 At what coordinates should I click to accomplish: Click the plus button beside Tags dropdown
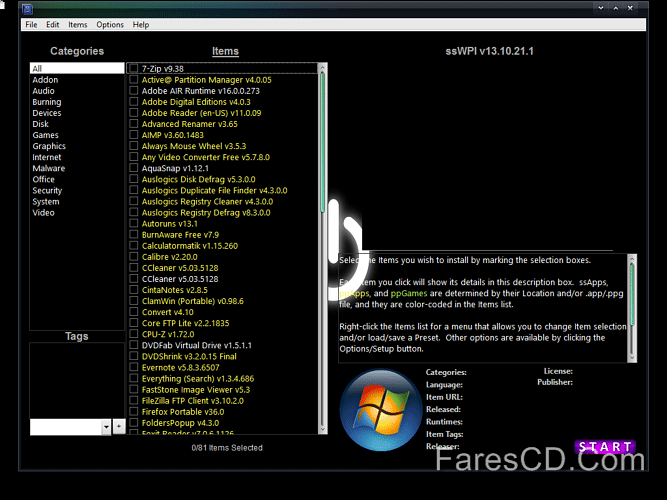tap(119, 426)
